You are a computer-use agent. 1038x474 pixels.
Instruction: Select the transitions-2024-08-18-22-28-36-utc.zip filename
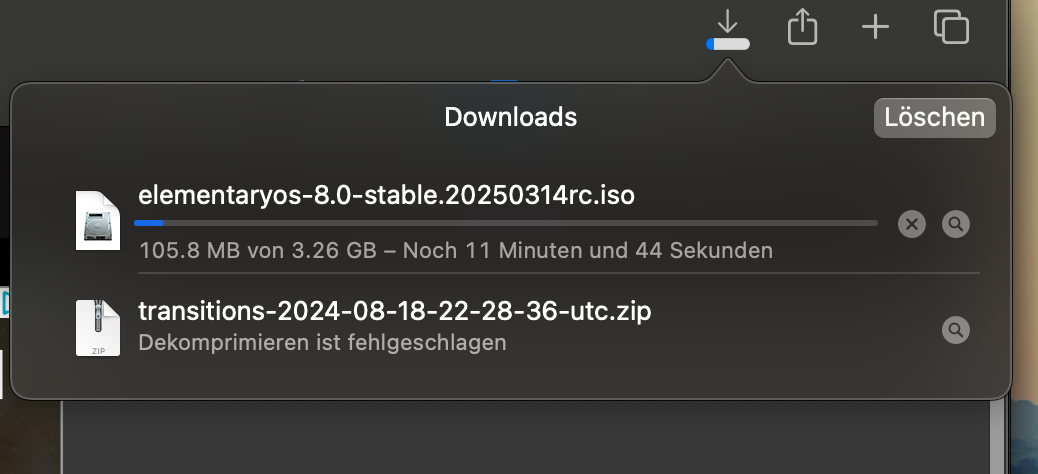(x=394, y=311)
